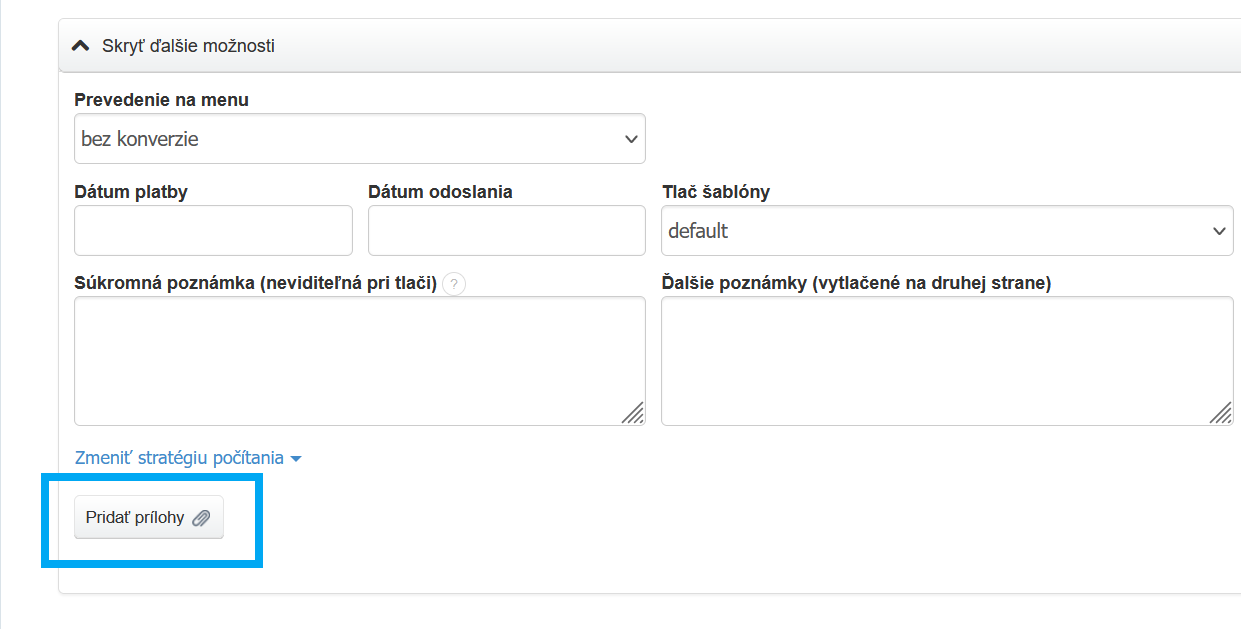
Task: Focus the "Dátum odoslania" date field
Action: 506,231
